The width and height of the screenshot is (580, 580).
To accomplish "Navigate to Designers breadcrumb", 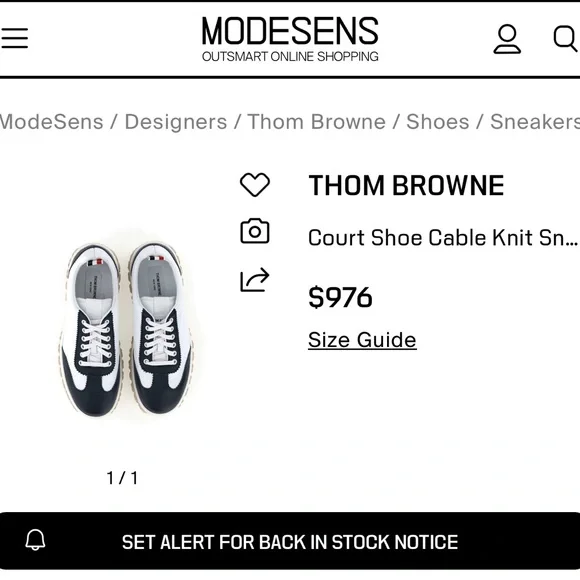I will [176, 122].
